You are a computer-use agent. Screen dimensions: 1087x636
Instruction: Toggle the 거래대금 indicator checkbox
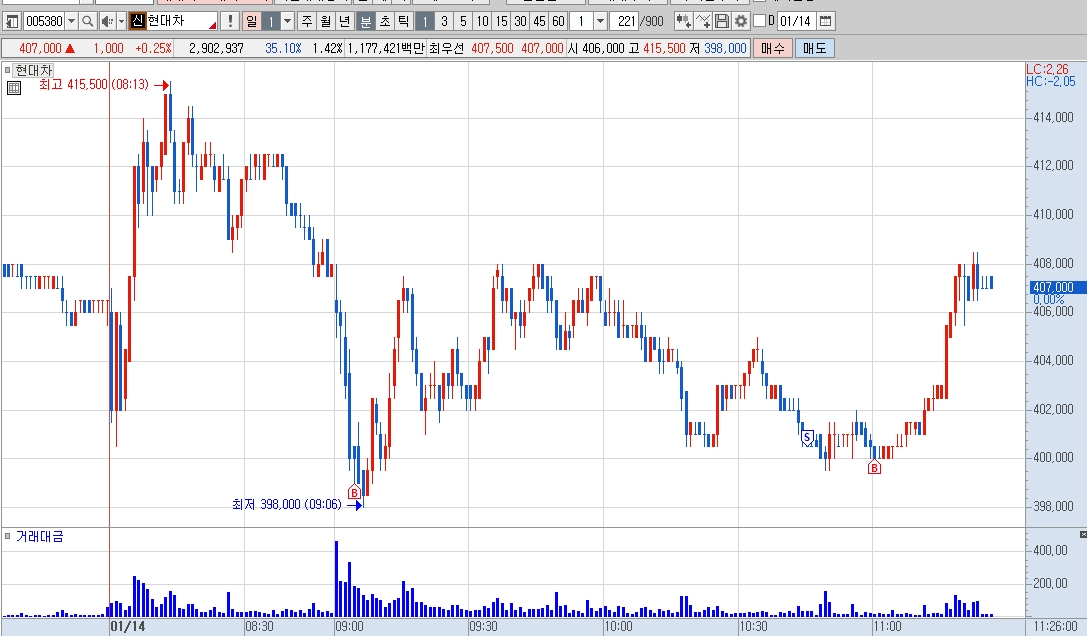[8, 536]
